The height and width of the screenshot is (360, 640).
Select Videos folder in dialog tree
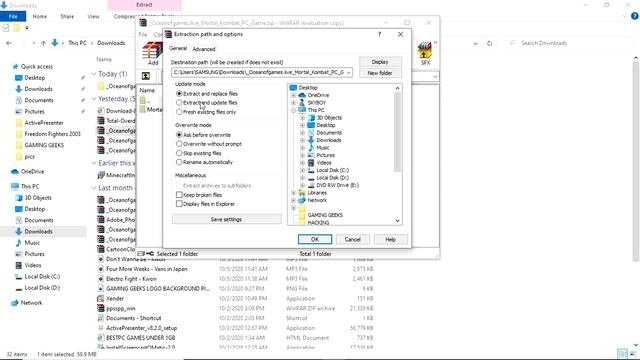[x=324, y=163]
